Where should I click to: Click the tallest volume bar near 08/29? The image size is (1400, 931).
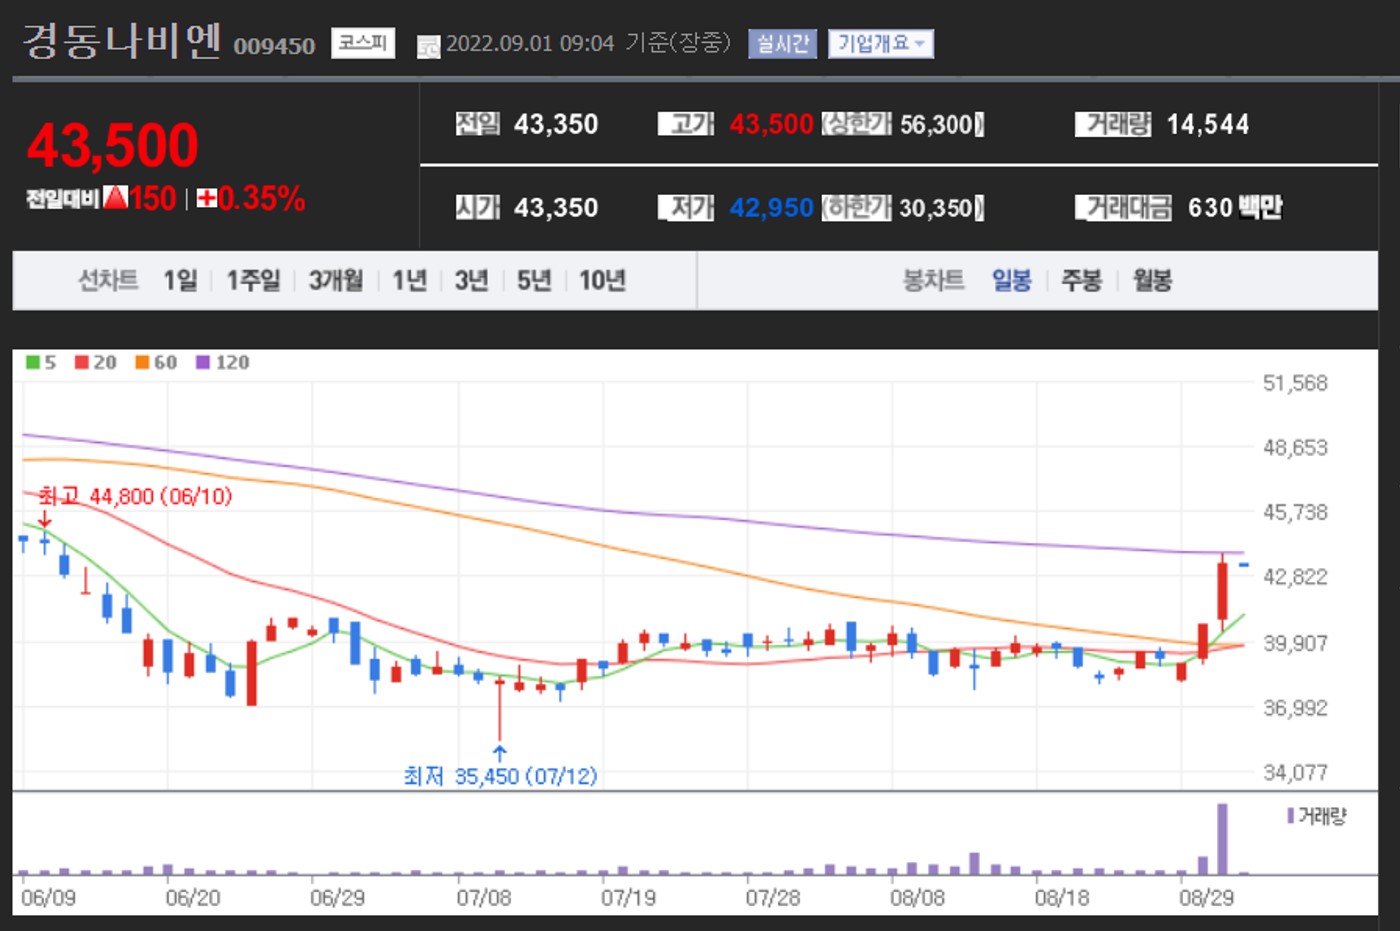(1222, 839)
